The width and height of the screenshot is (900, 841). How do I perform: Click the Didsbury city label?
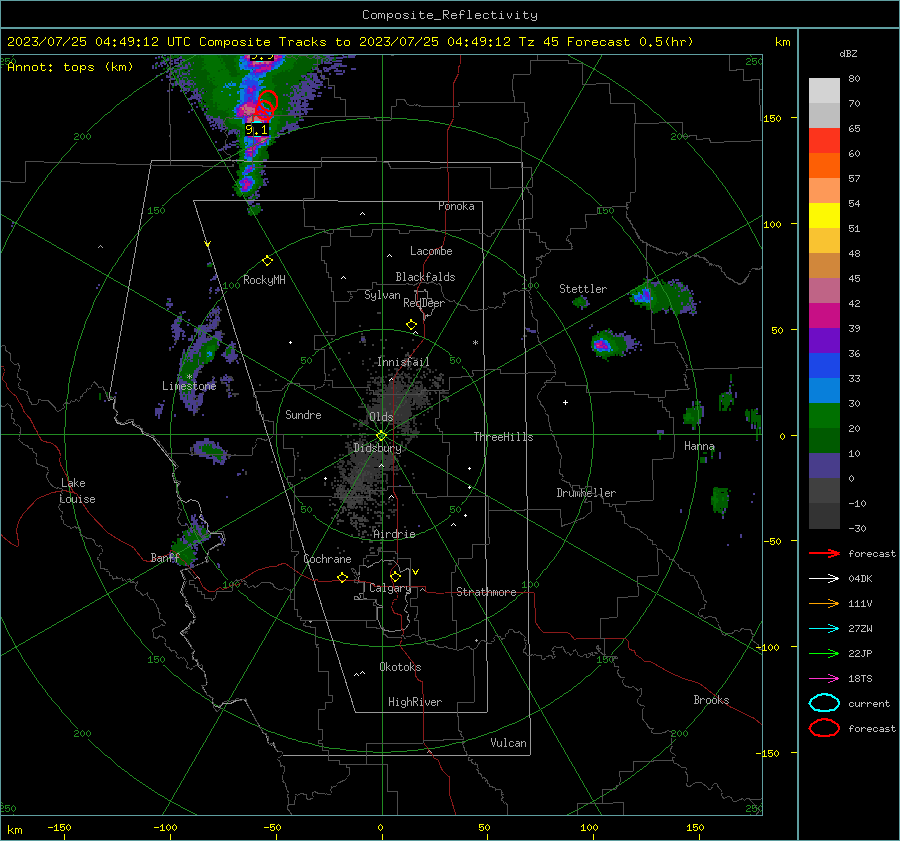point(377,448)
